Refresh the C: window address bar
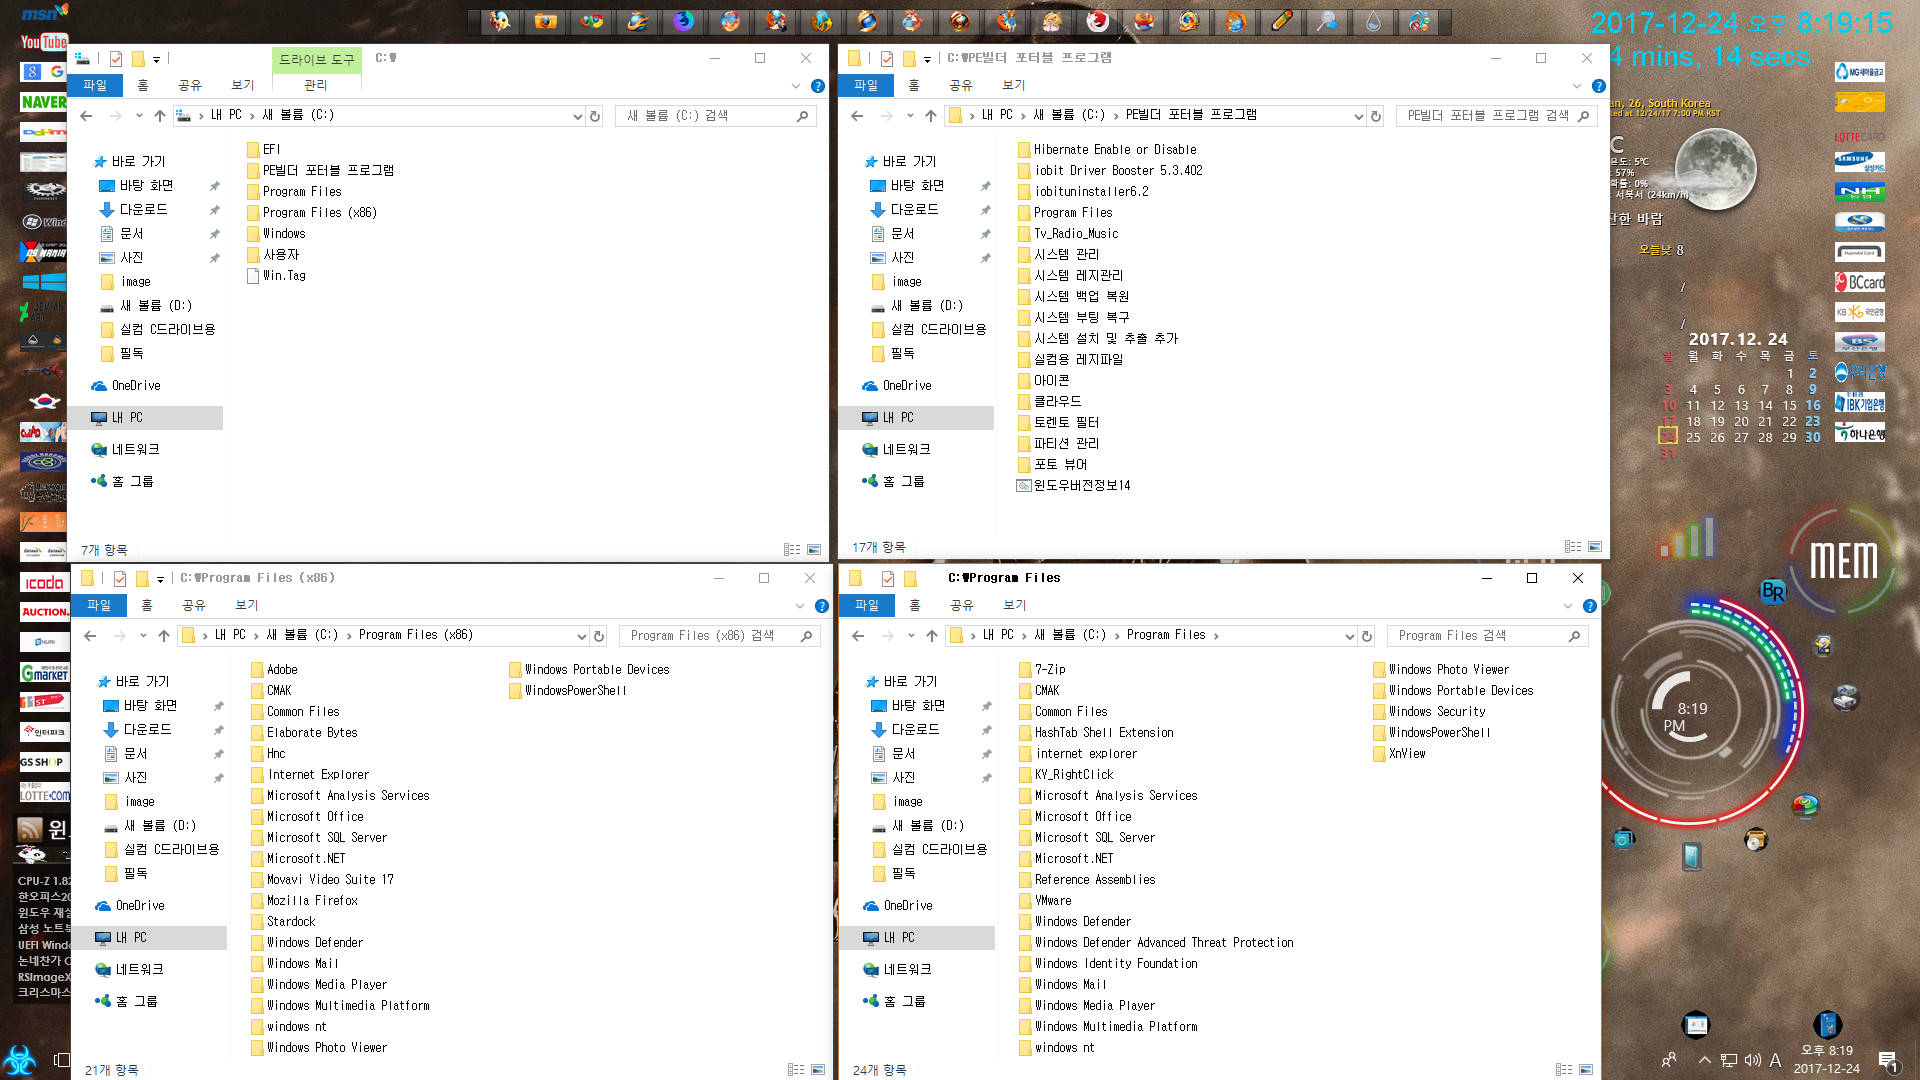Image resolution: width=1920 pixels, height=1080 pixels. [595, 116]
